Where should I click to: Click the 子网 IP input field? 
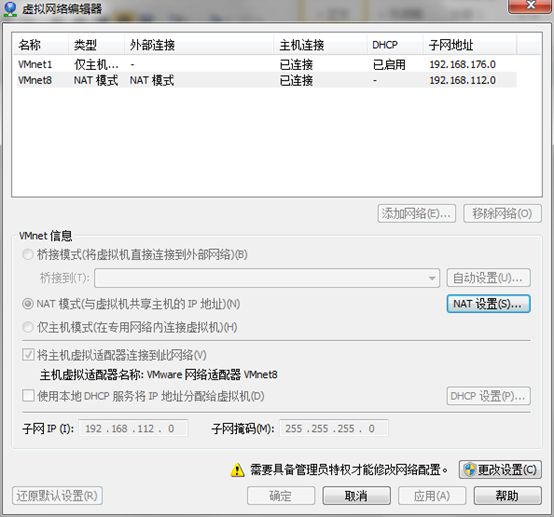(x=133, y=428)
